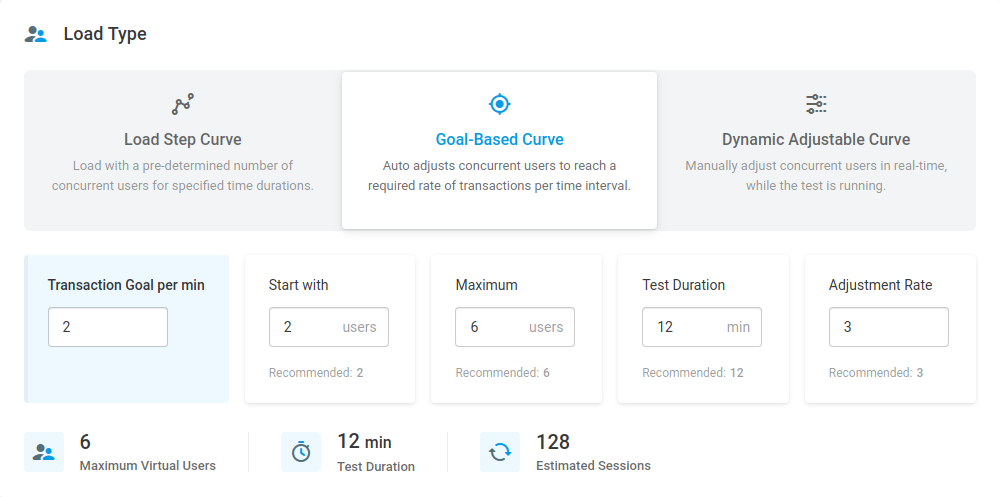This screenshot has height=497, width=999.
Task: Select the Load Step Curve option
Action: [183, 150]
